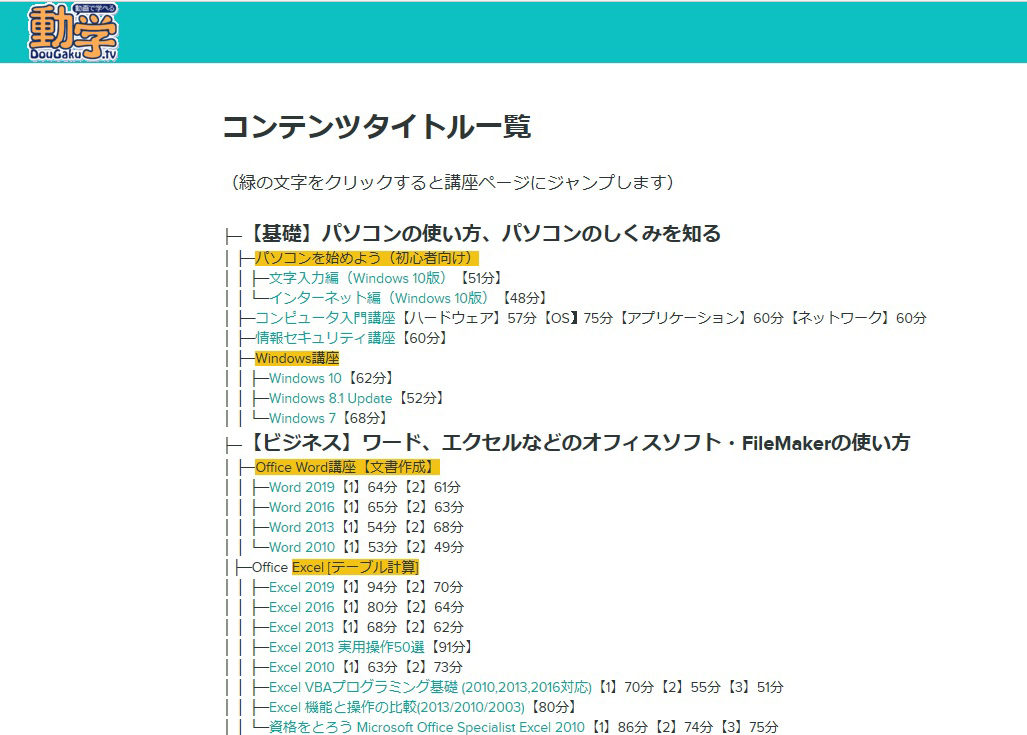The image size is (1027, 735).
Task: Click the highlighted Office Word講座【文書作成】 category
Action: click(x=346, y=467)
